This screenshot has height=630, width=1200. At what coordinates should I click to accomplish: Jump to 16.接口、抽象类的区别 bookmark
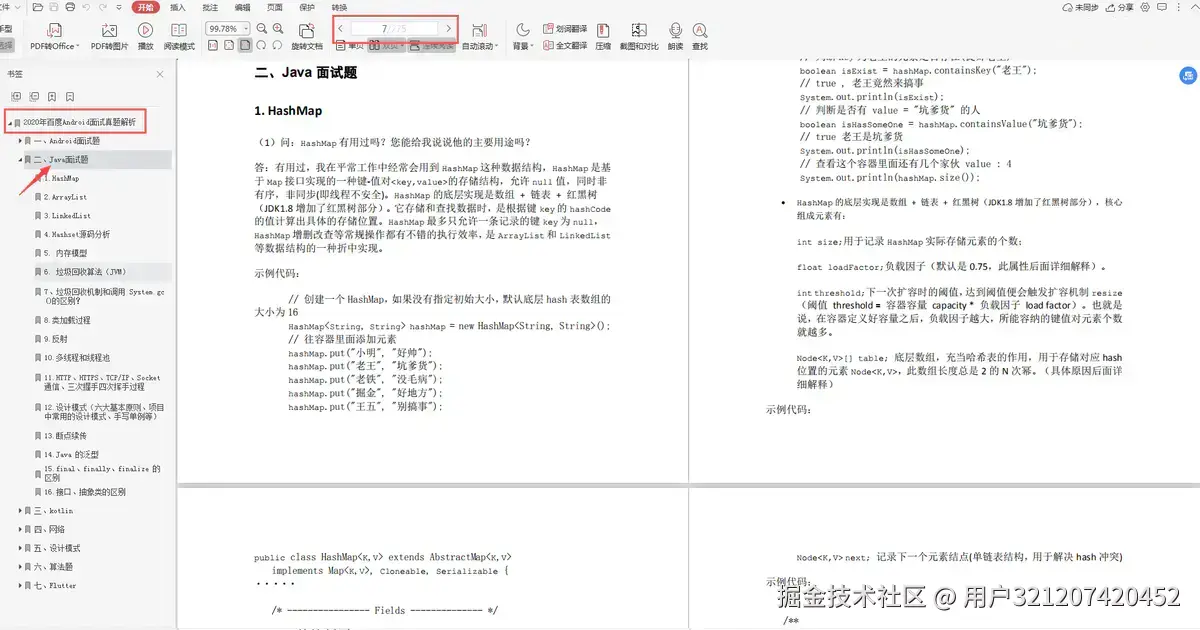[x=85, y=492]
